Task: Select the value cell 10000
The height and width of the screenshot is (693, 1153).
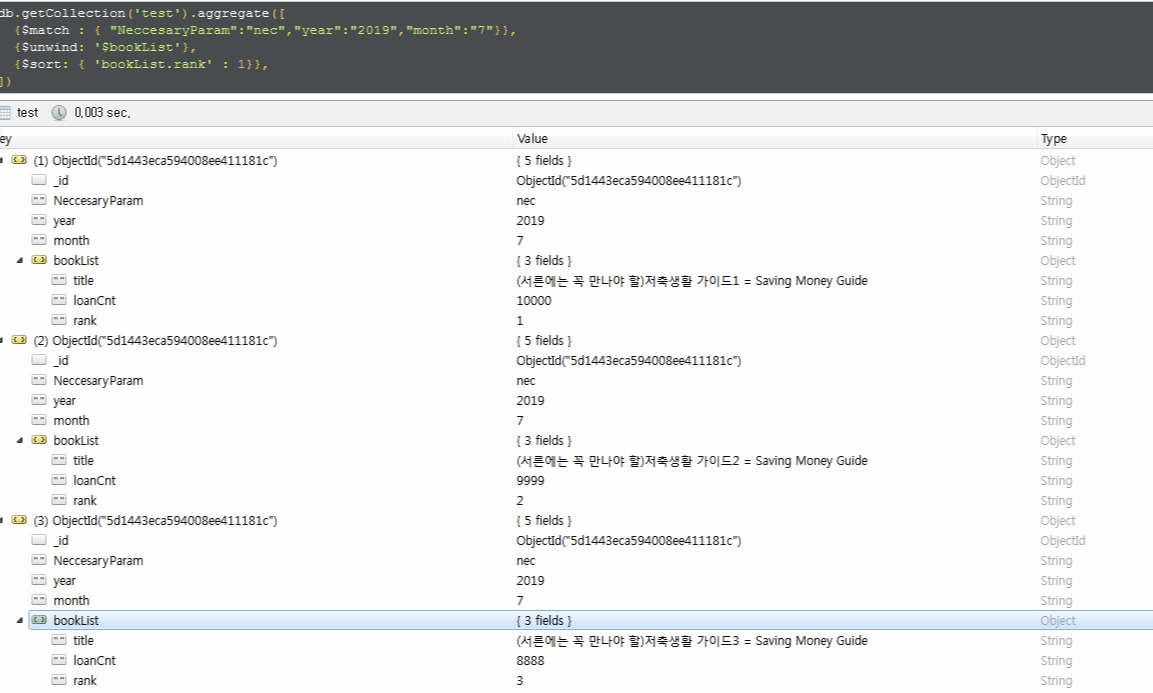Action: 534,301
